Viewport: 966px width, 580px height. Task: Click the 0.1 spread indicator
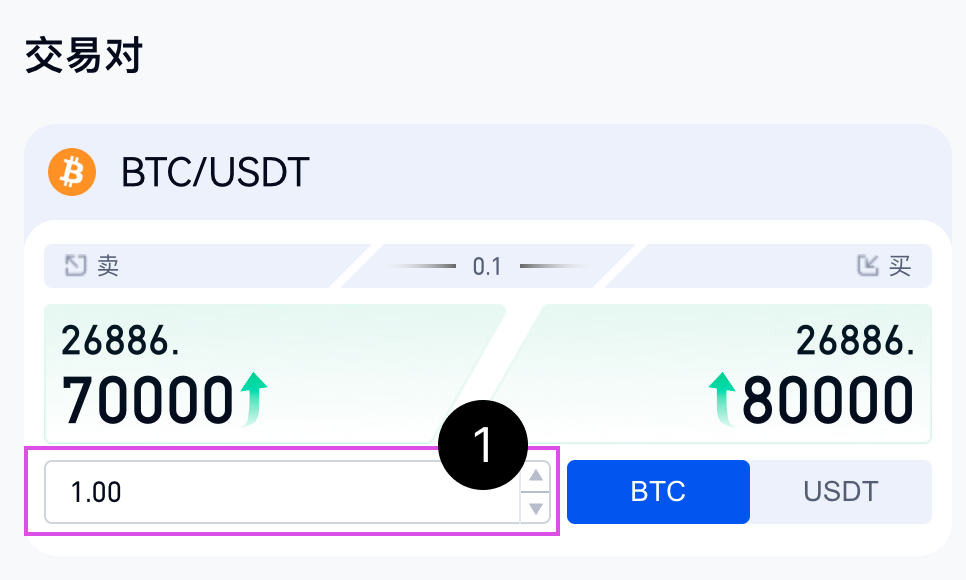(x=487, y=266)
